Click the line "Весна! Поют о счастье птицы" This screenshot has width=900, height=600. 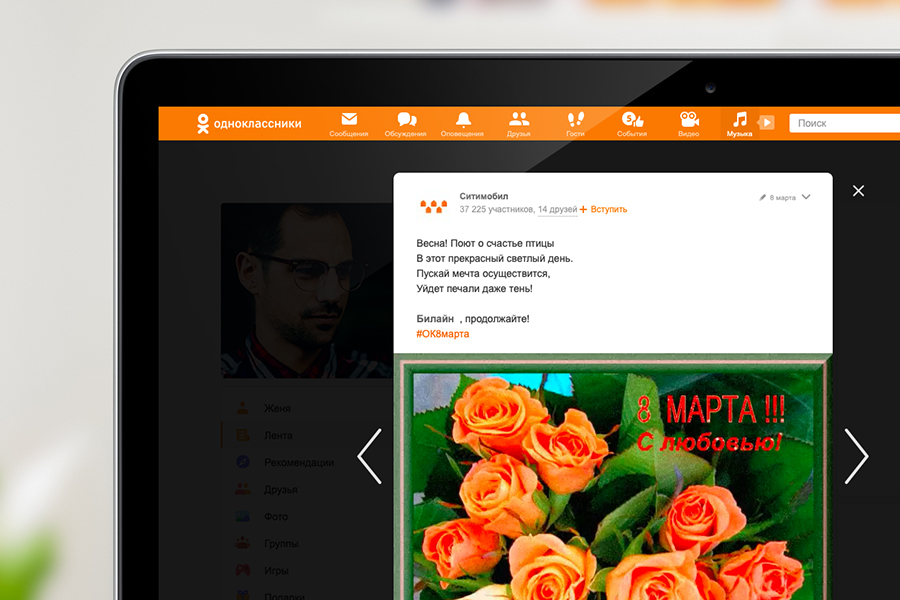485,243
